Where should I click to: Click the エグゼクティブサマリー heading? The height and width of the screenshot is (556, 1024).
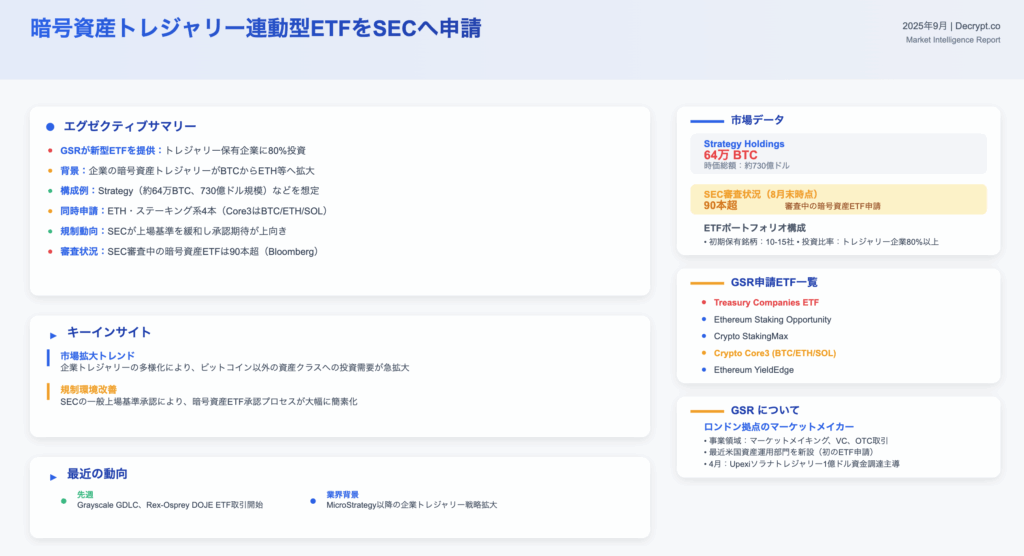pos(129,126)
